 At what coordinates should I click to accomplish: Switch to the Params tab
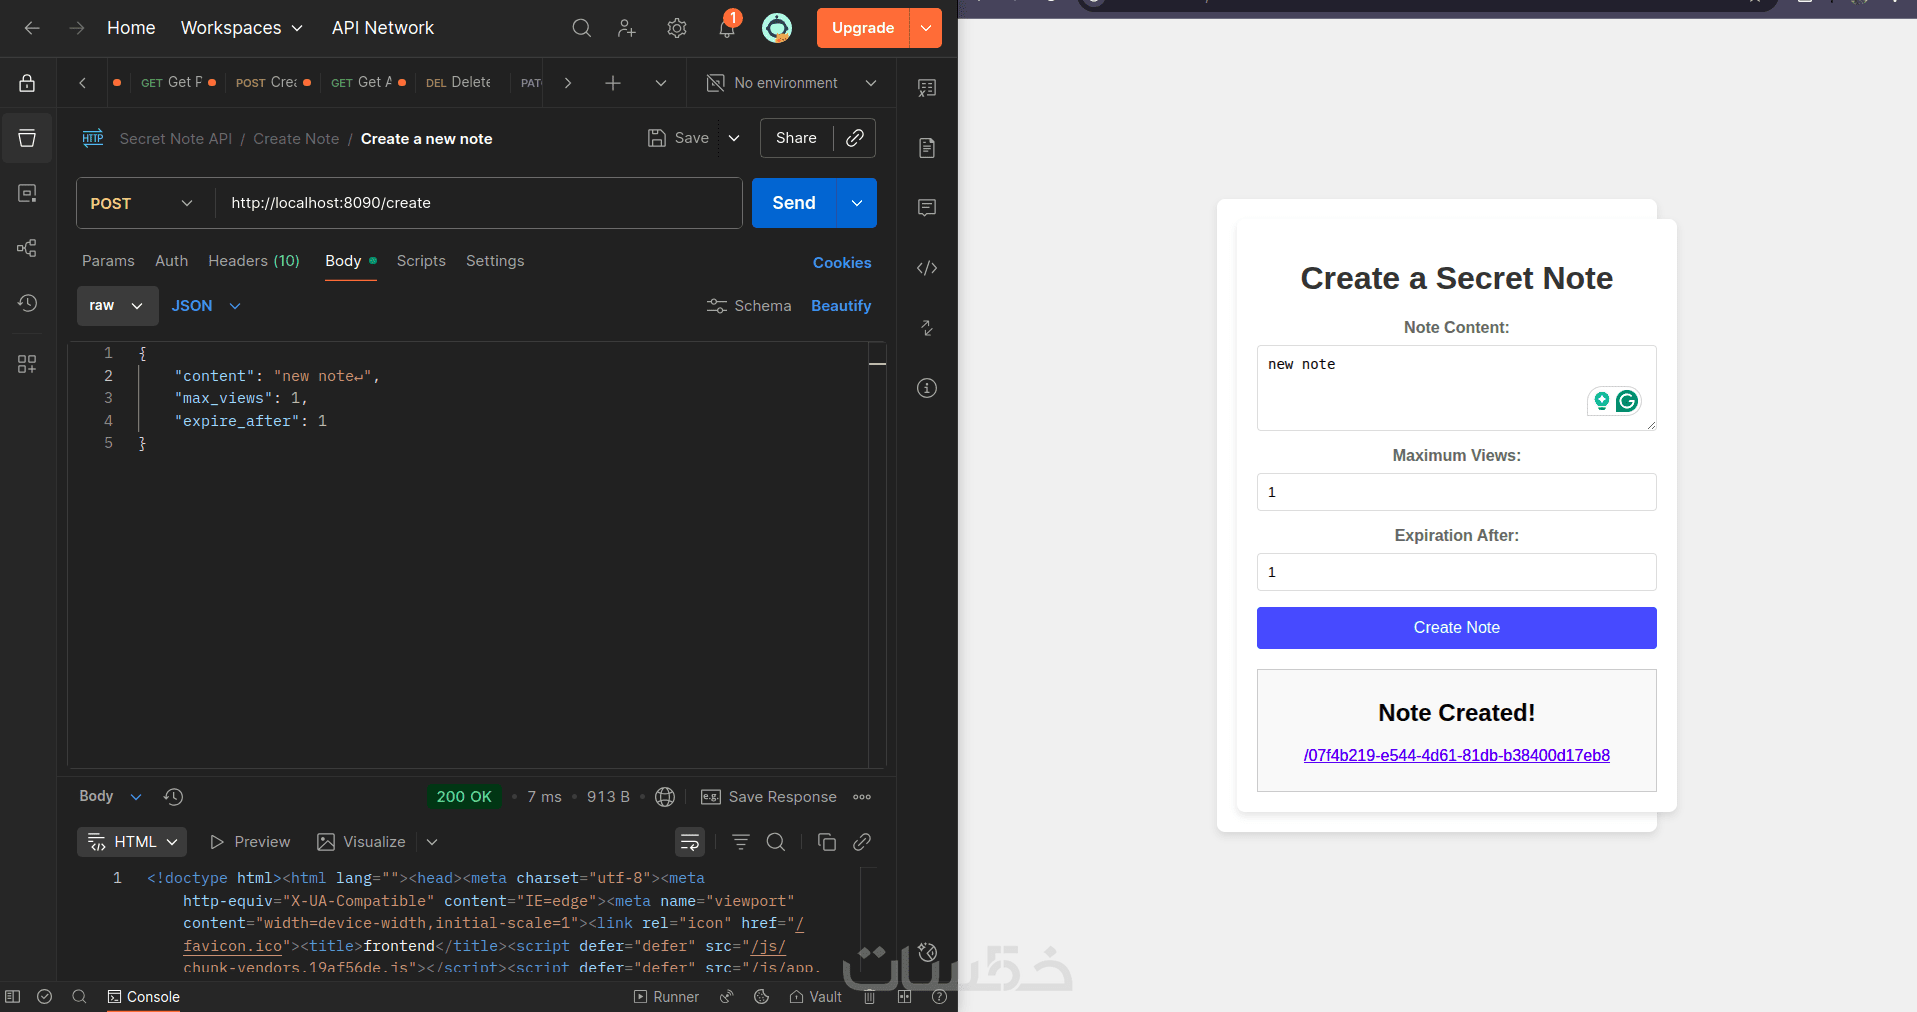[108, 261]
